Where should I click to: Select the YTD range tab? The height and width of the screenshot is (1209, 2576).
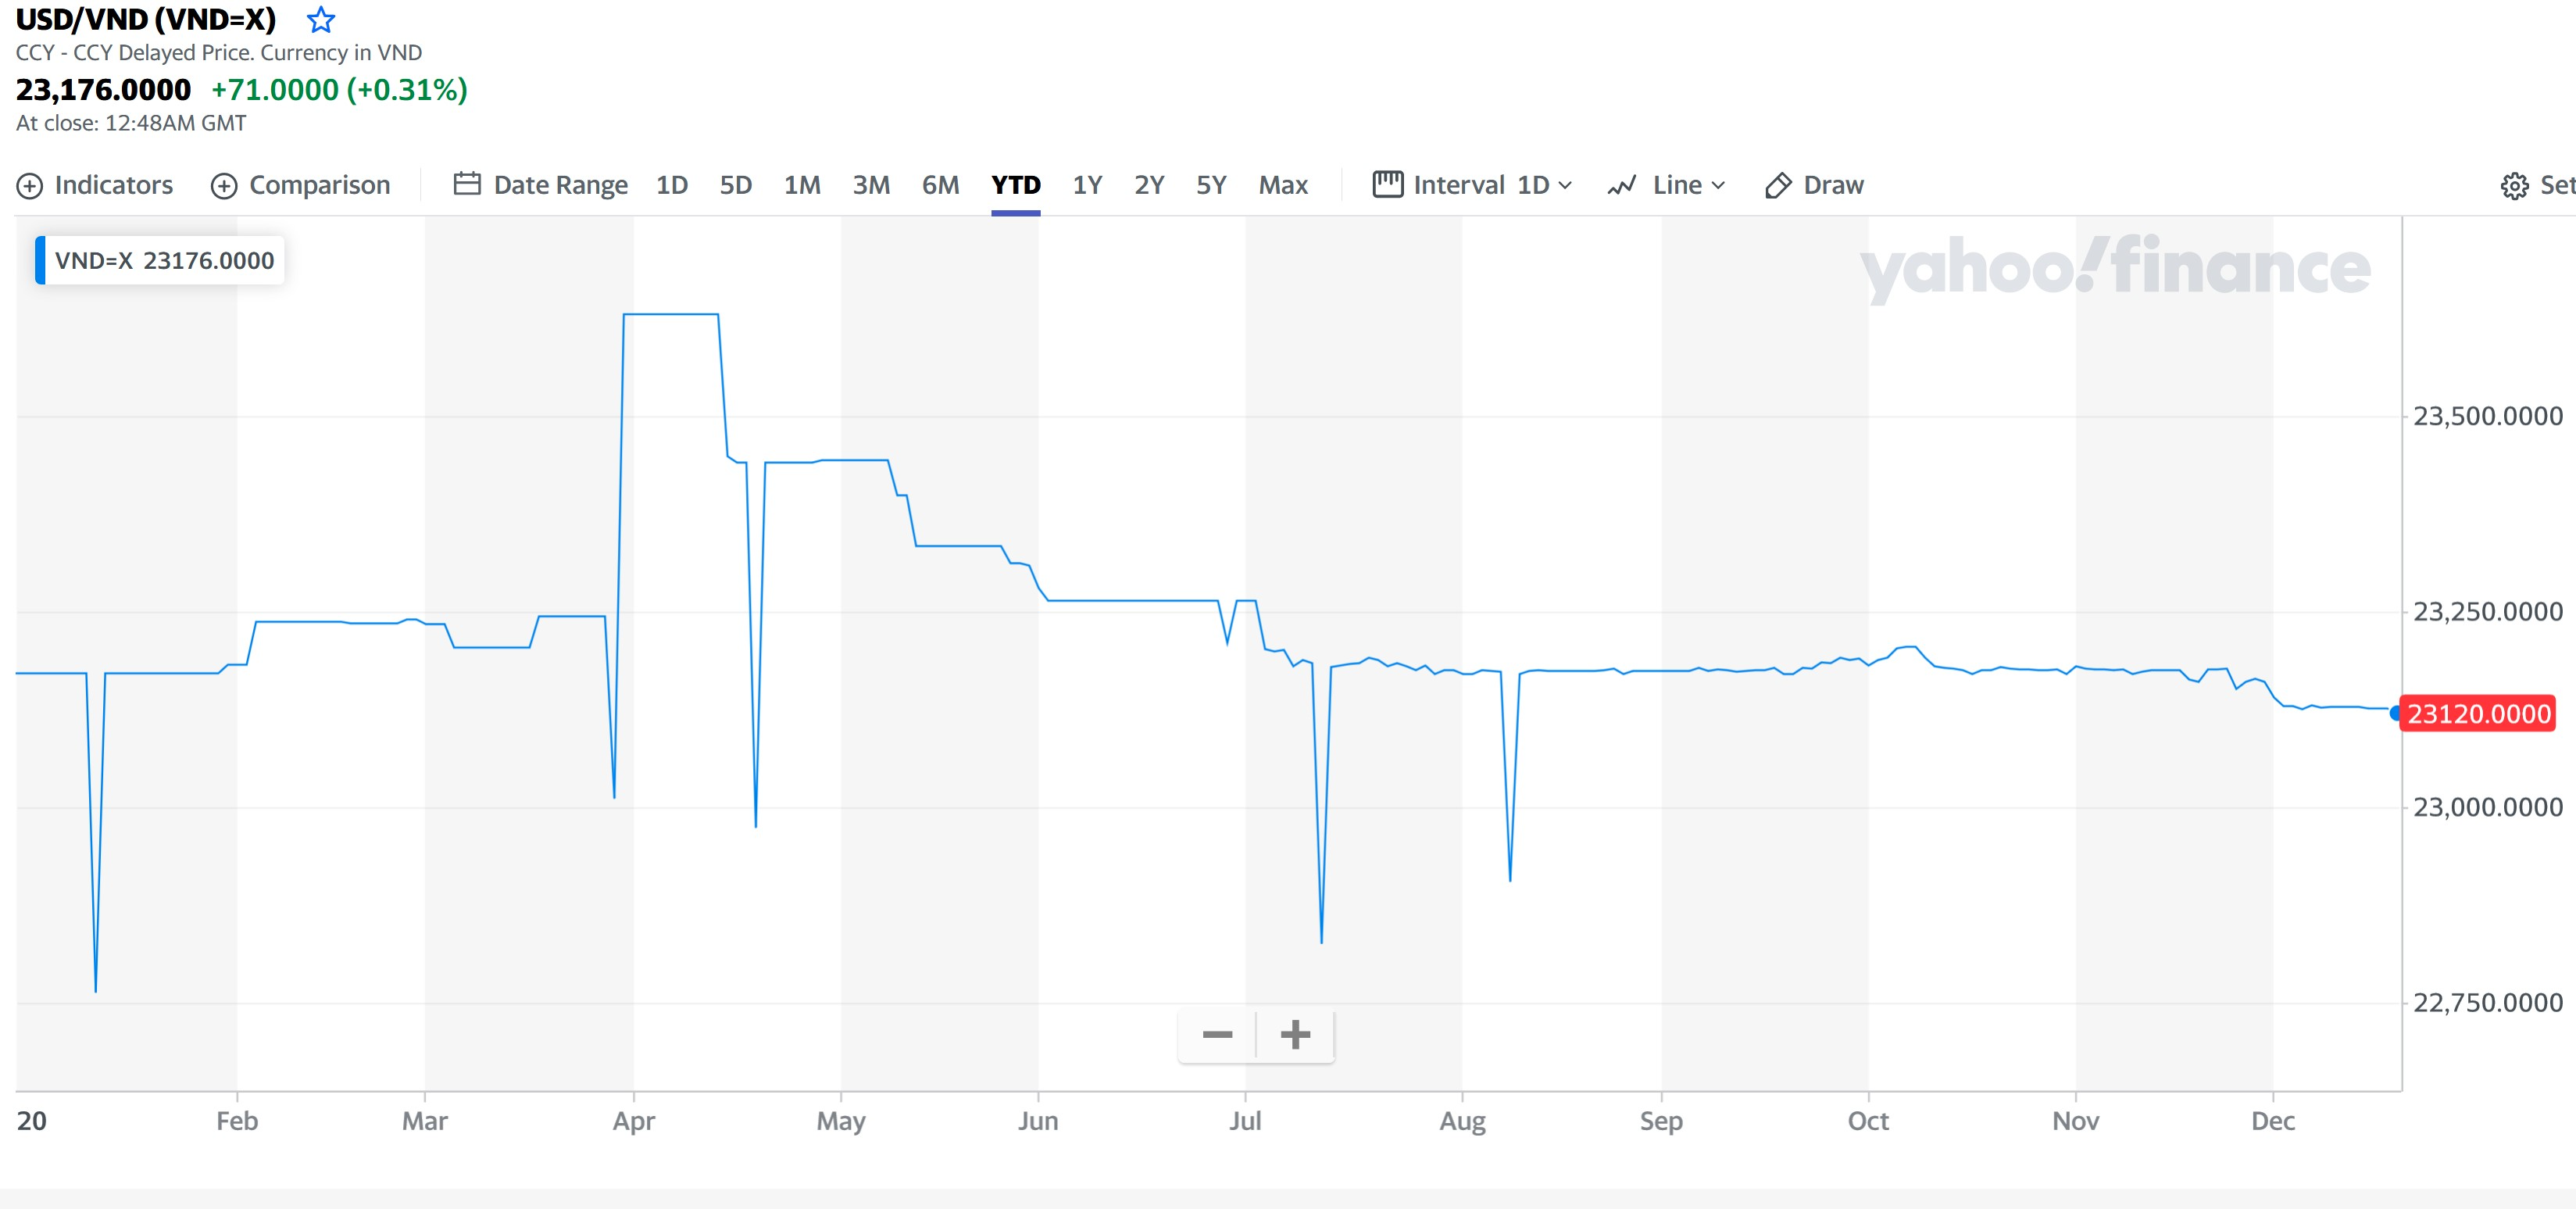click(x=1015, y=185)
